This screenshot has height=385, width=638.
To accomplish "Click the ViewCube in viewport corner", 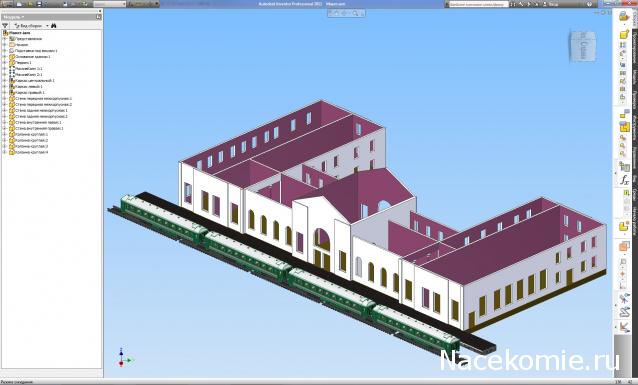I will tap(582, 46).
